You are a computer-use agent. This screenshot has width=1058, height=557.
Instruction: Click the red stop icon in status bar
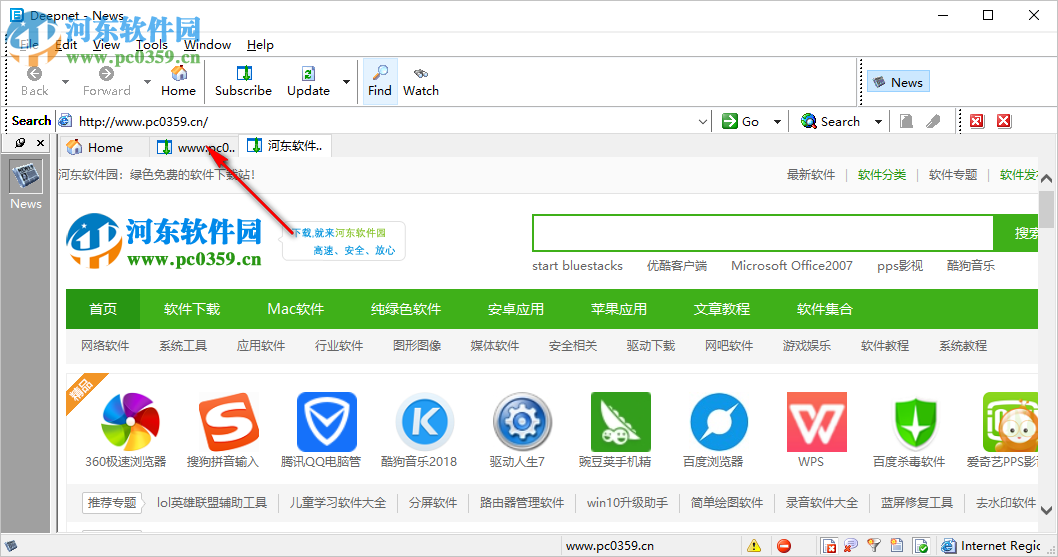[783, 546]
